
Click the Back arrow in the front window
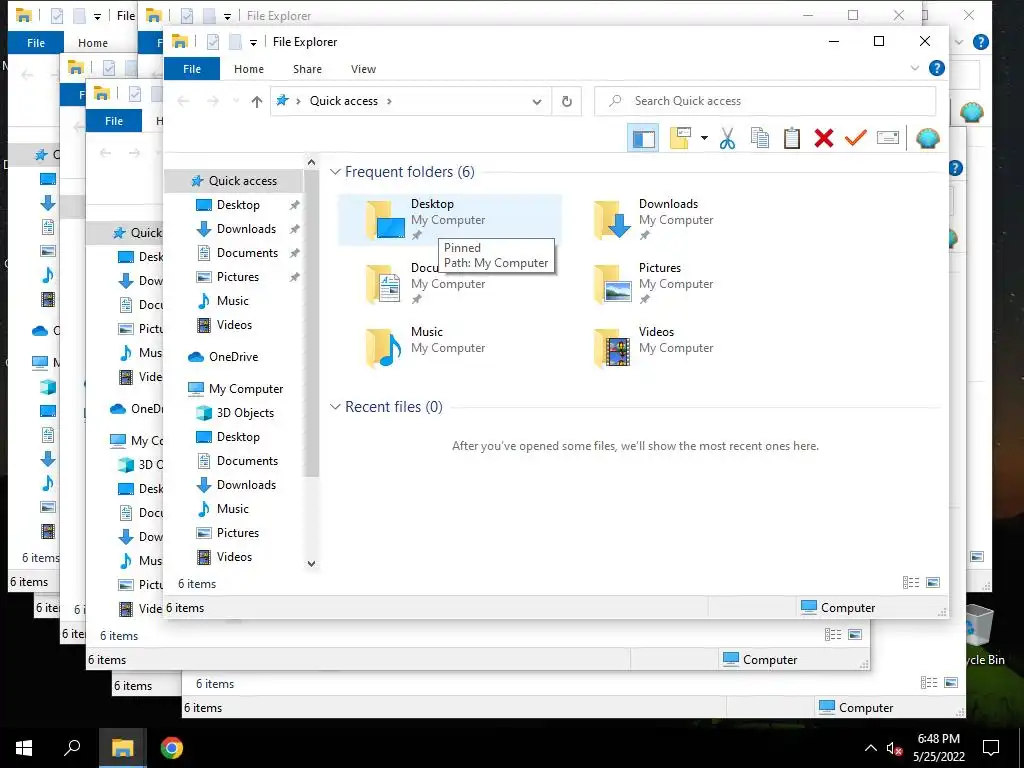(x=184, y=101)
